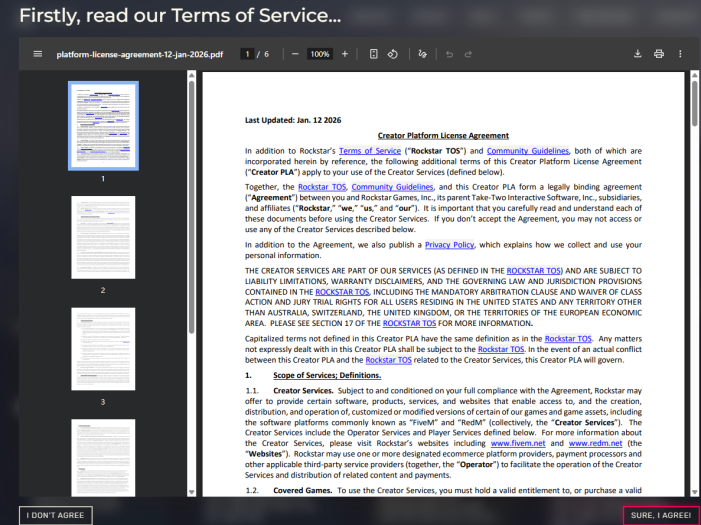Click the 'Last Updated: Jan. 12 2026' text
This screenshot has width=701, height=525.
click(x=293, y=120)
